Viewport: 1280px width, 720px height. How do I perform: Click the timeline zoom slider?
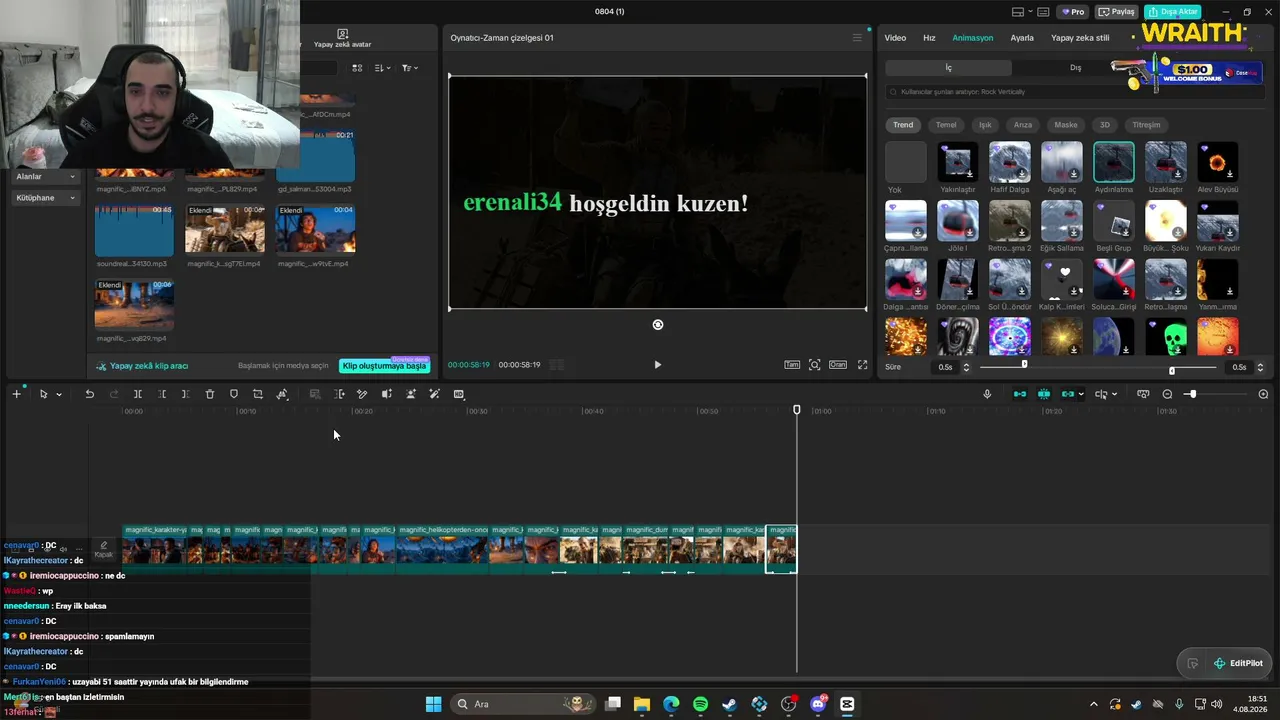point(1214,394)
